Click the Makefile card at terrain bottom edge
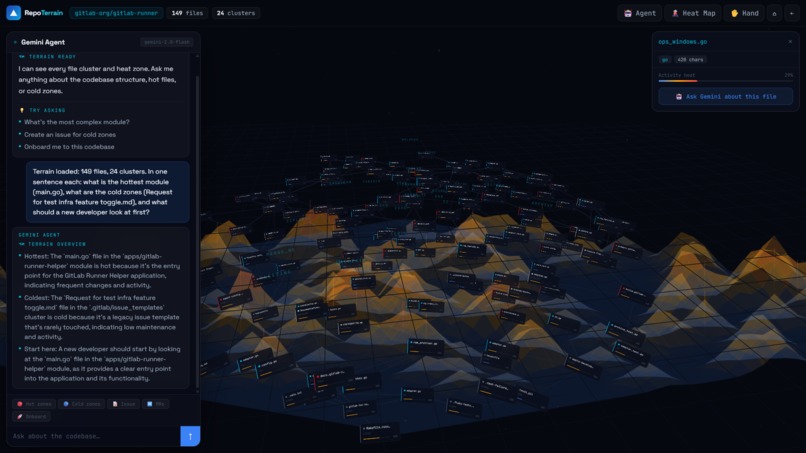Screen dimensions: 806x453 (379, 432)
